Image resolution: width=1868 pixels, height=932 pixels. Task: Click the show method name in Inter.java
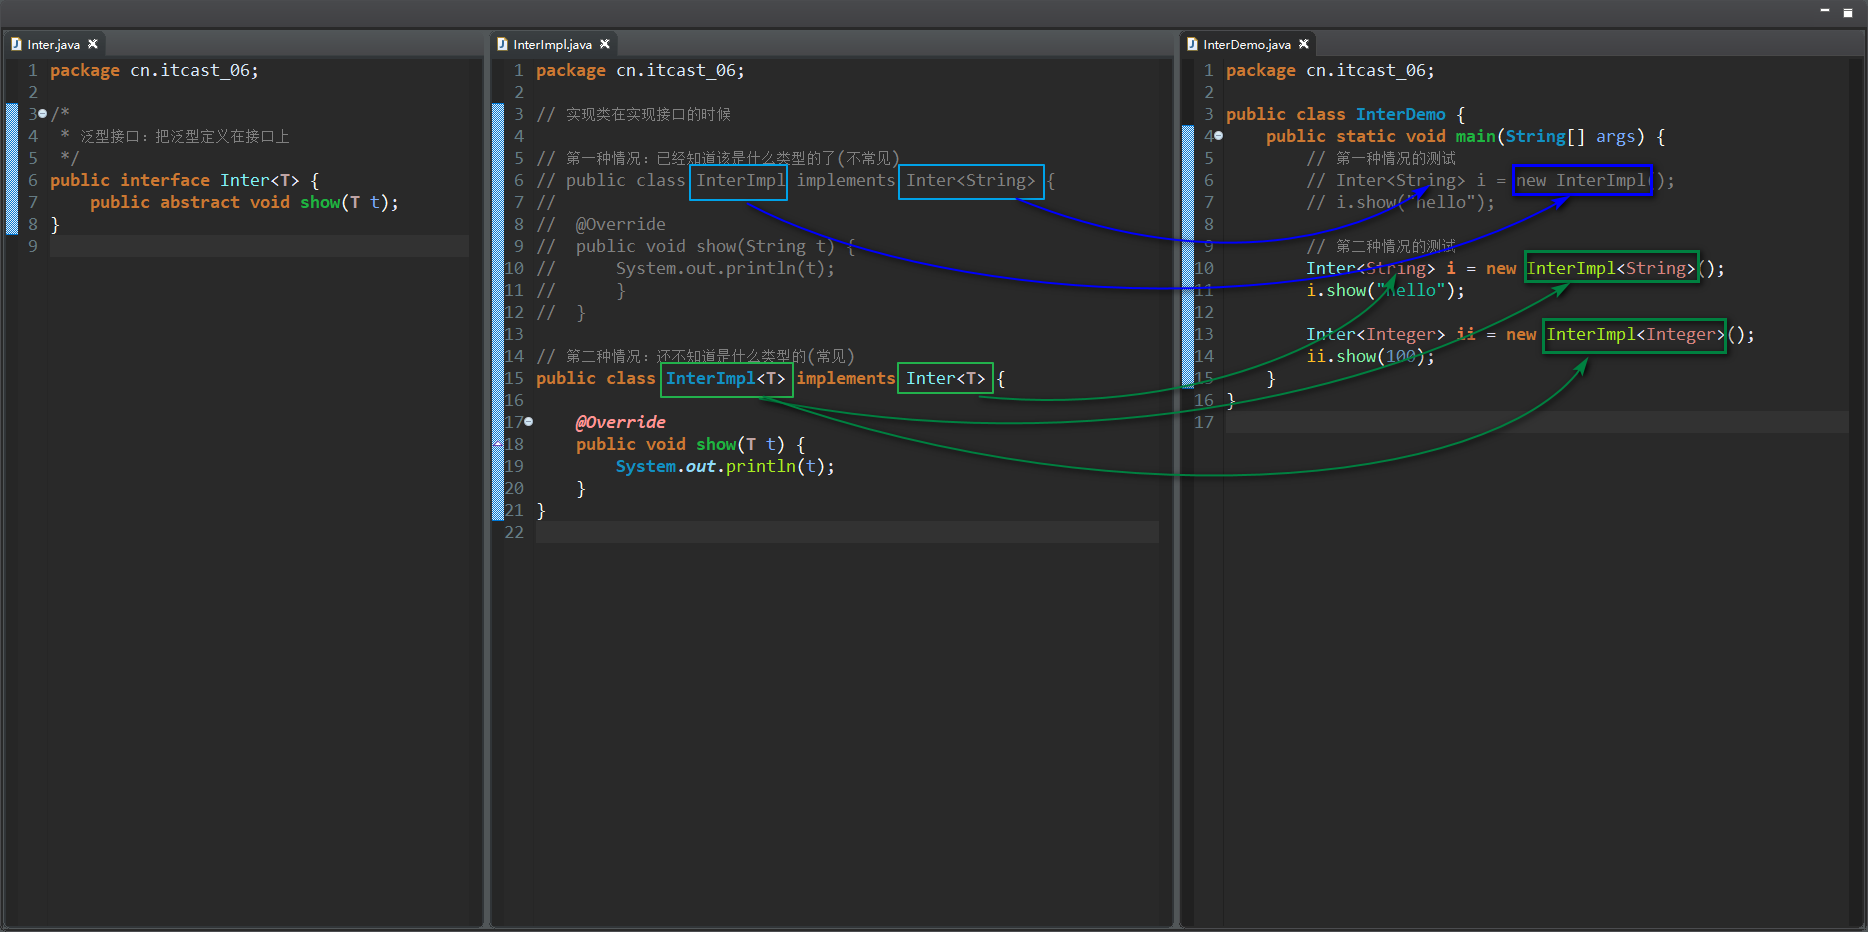[320, 202]
